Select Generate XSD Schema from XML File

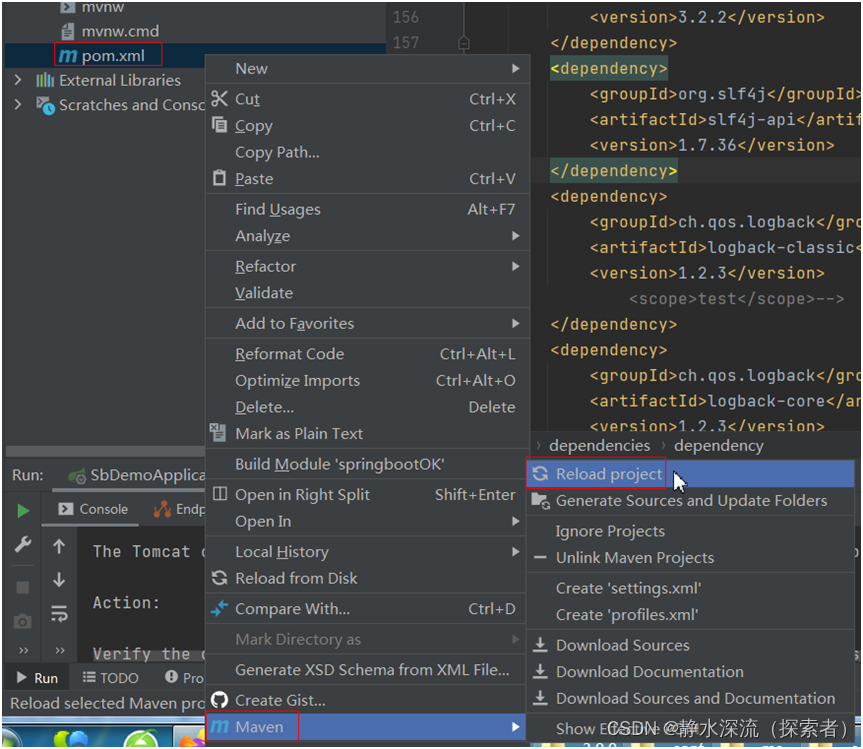(367, 670)
